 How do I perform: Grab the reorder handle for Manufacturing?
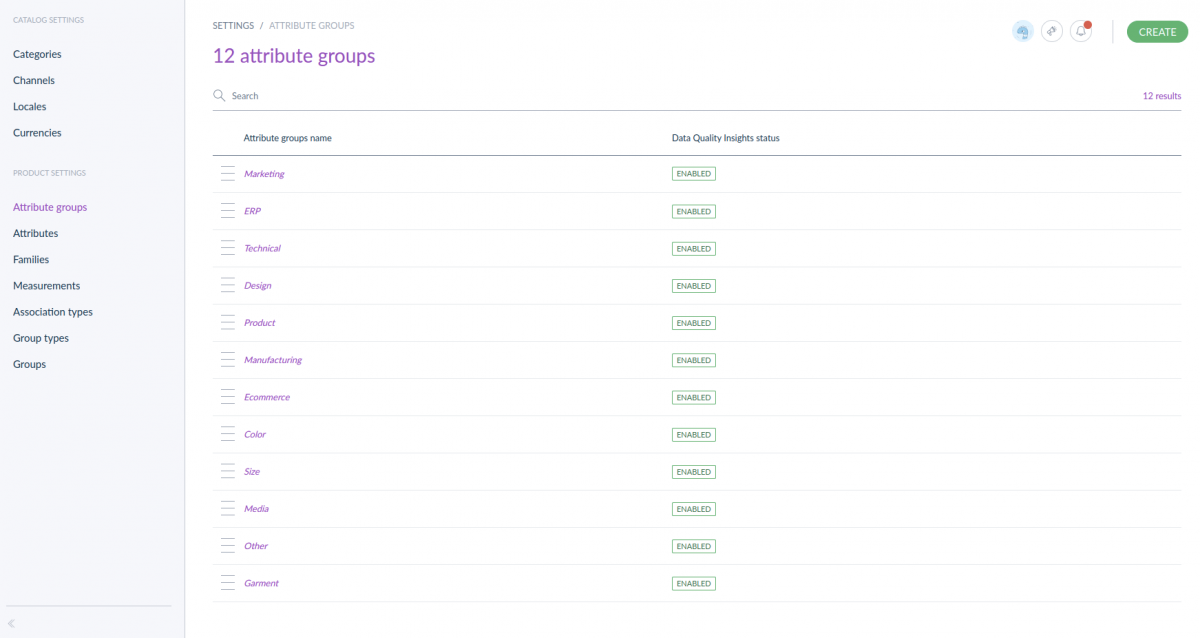[x=227, y=360]
